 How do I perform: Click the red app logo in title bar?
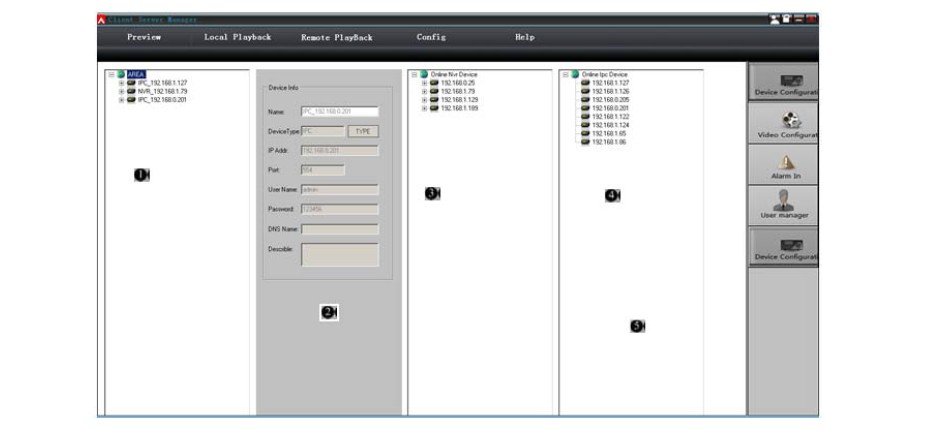102,19
